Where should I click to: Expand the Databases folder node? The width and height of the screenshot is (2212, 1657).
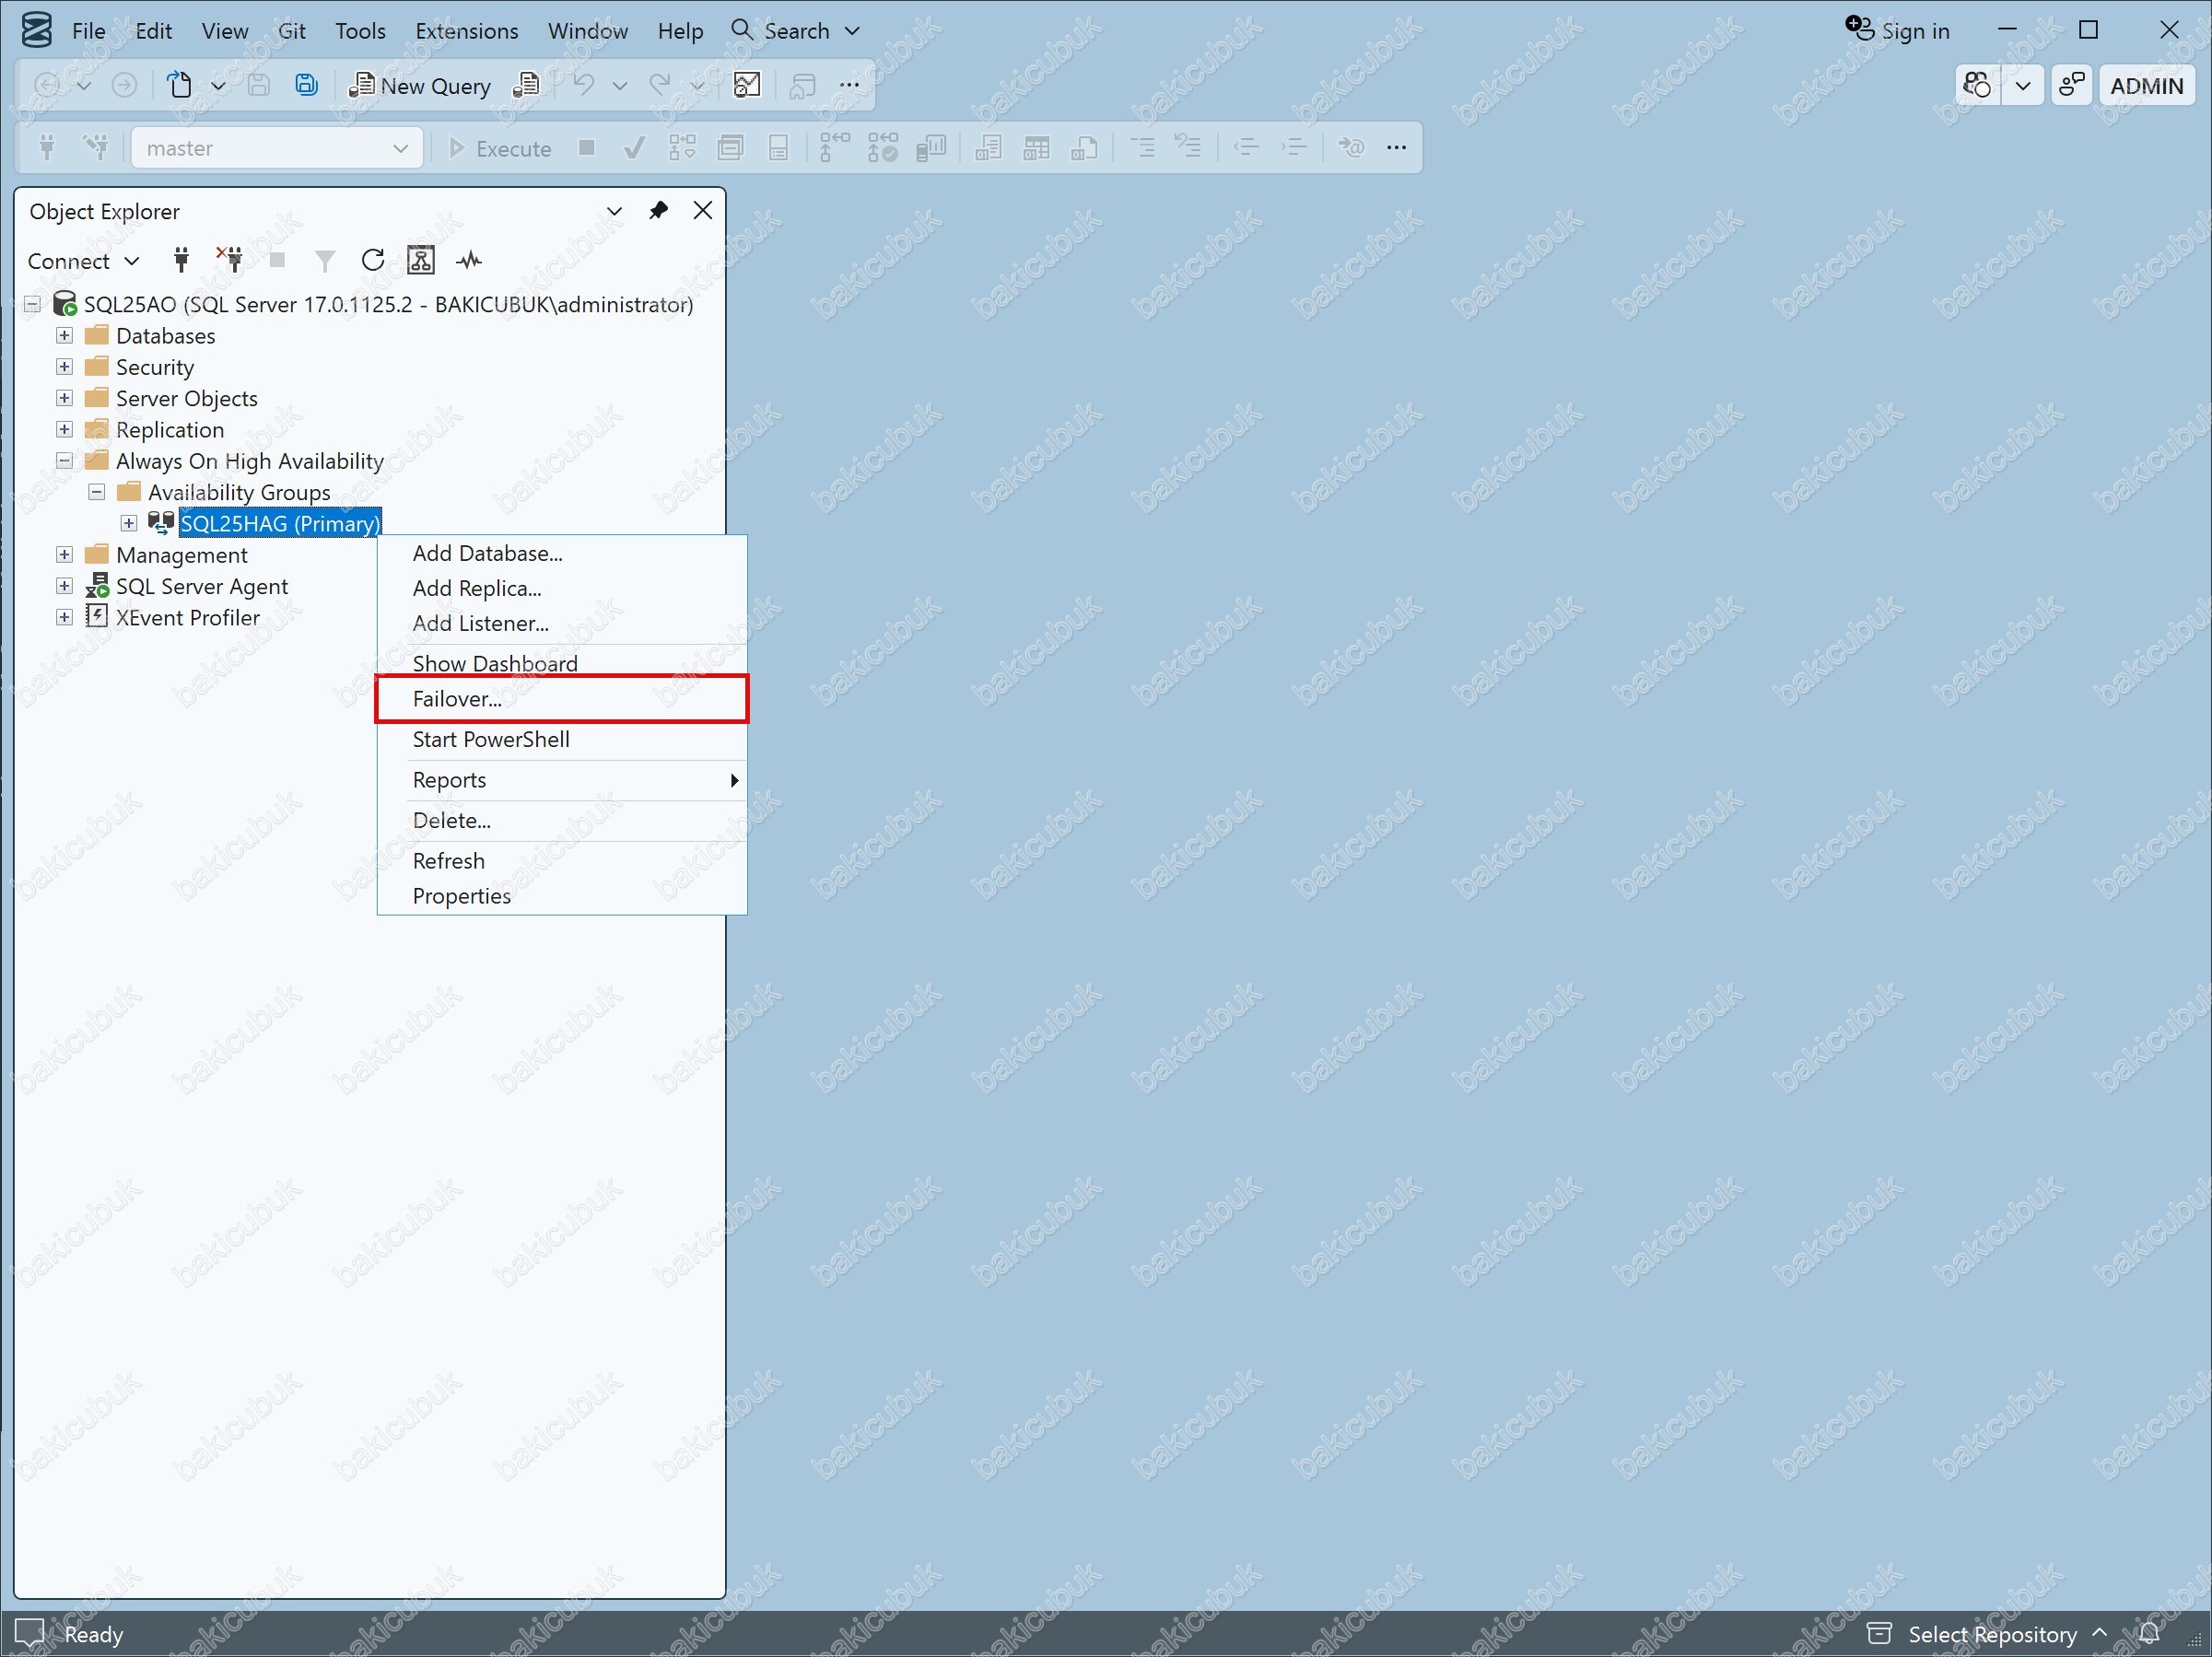[x=64, y=336]
